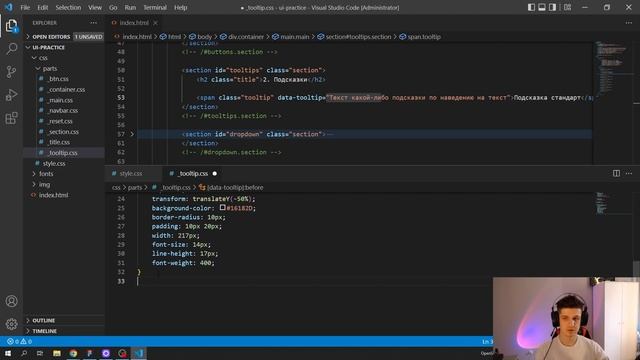
Task: Open Run and Debug view
Action: point(11,95)
